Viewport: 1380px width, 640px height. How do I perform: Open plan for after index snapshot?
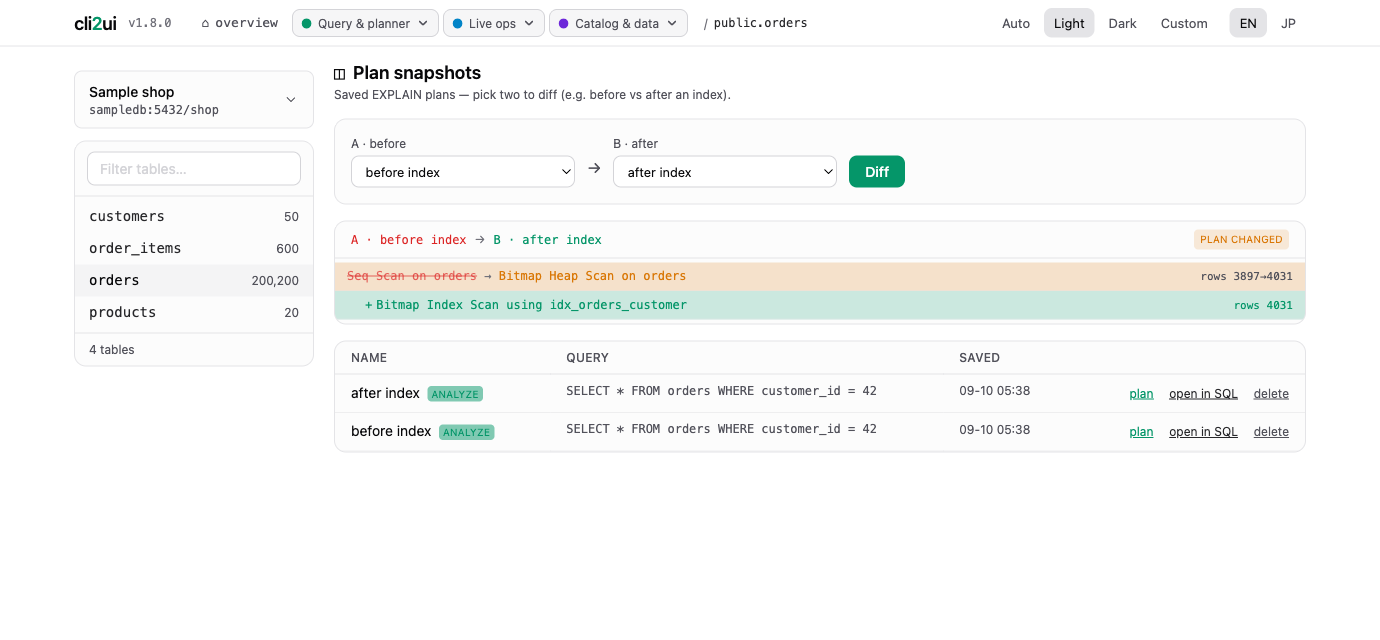[1141, 394]
